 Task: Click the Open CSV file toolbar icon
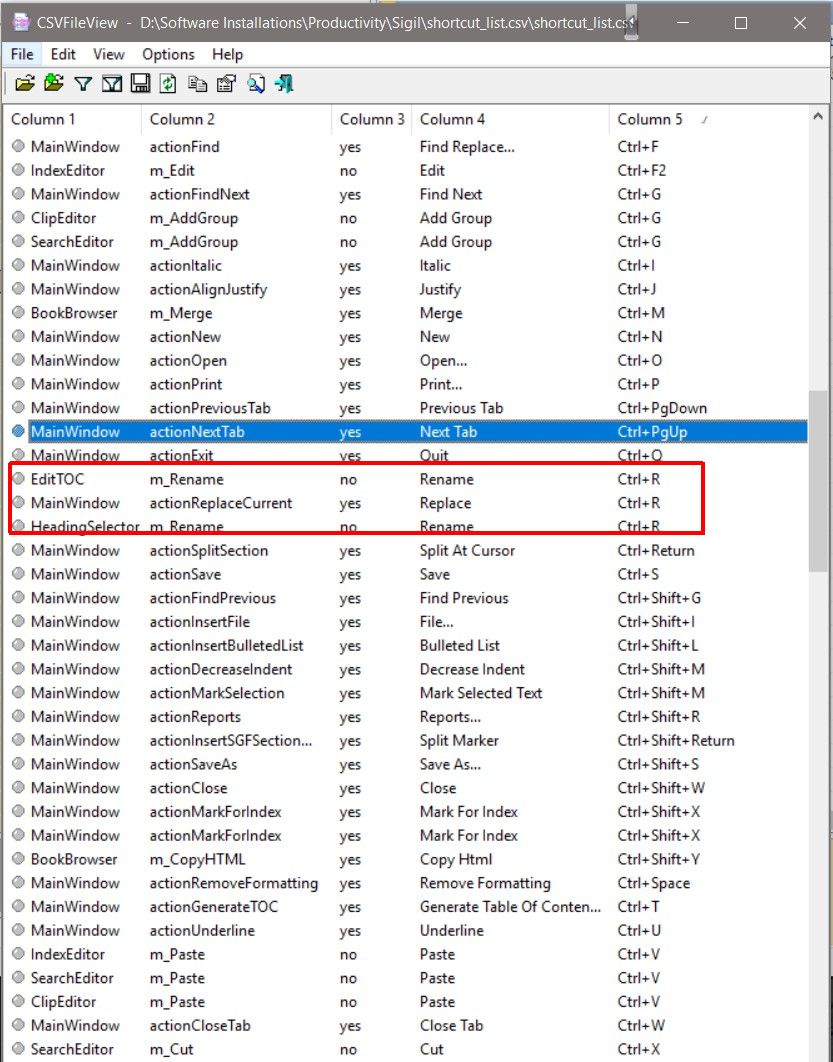[x=25, y=83]
